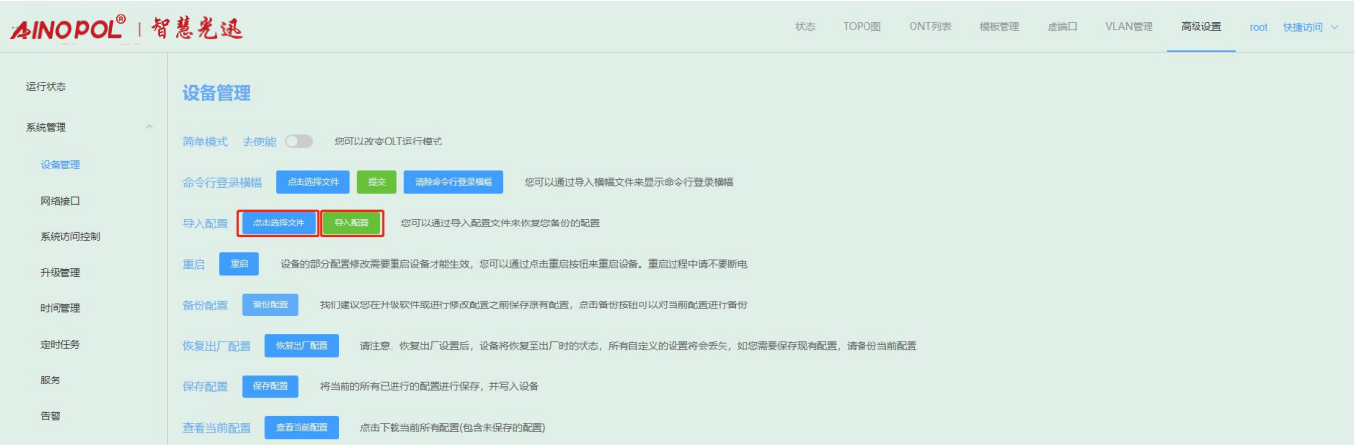Click the 备份配置 button
1355x445 pixels.
(270, 304)
